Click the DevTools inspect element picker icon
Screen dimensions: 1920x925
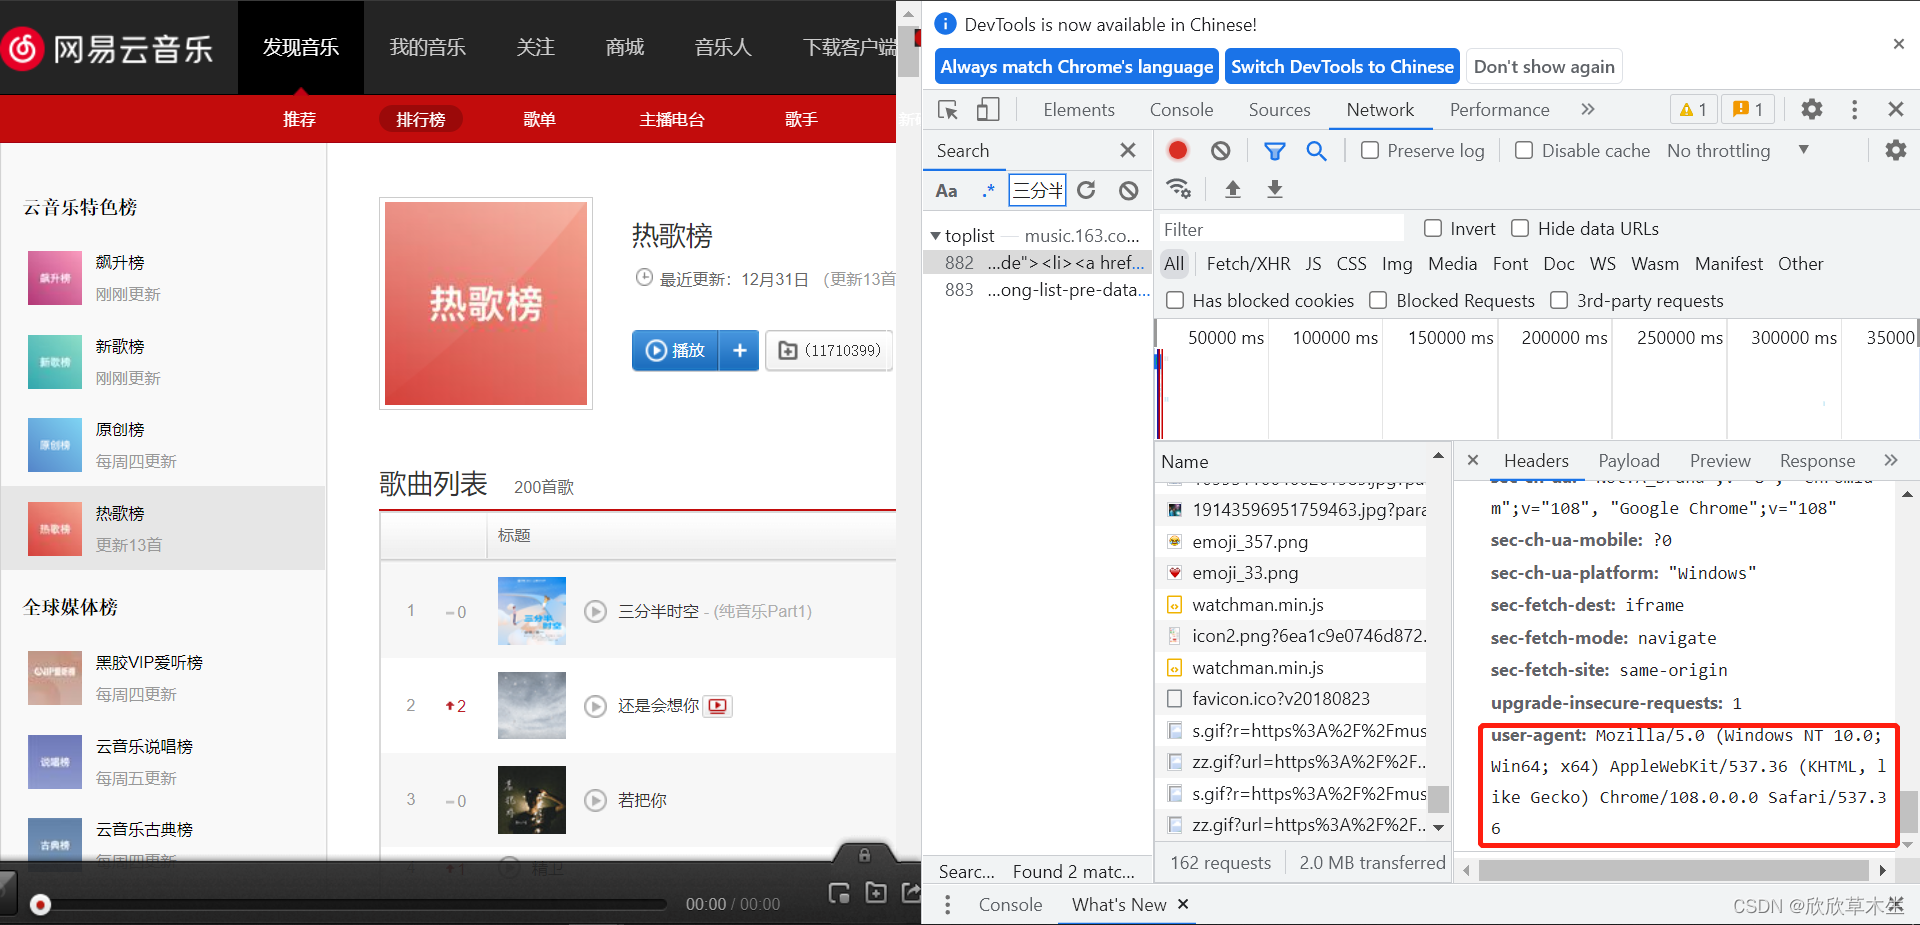pos(948,109)
